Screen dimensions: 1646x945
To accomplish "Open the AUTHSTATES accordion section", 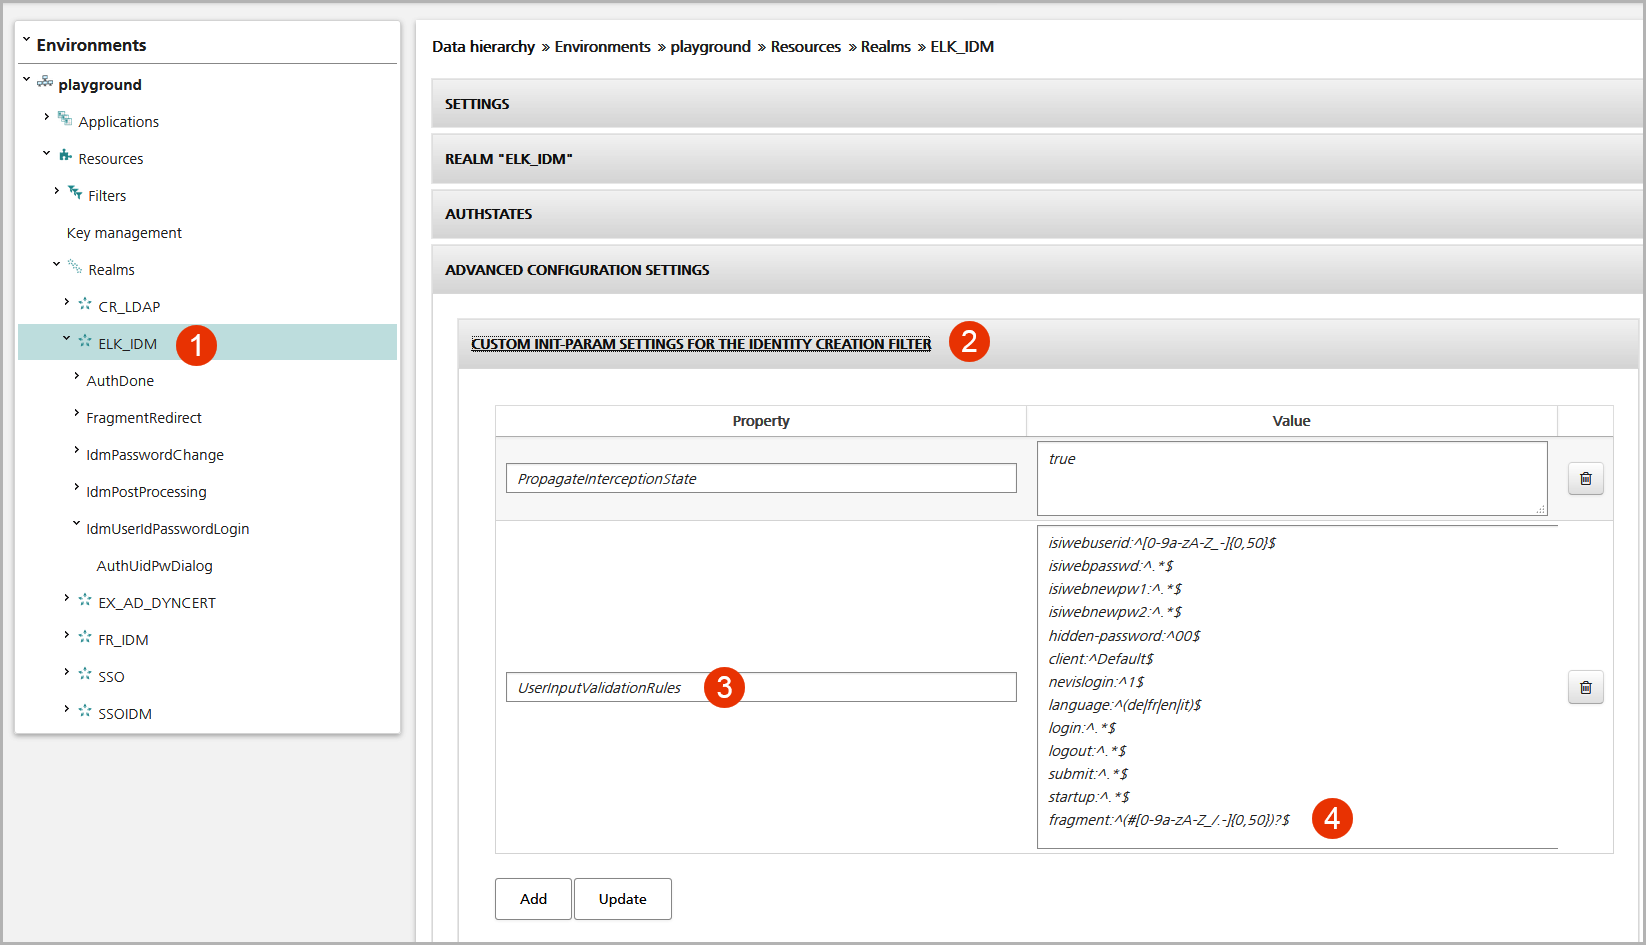I will tap(1036, 214).
